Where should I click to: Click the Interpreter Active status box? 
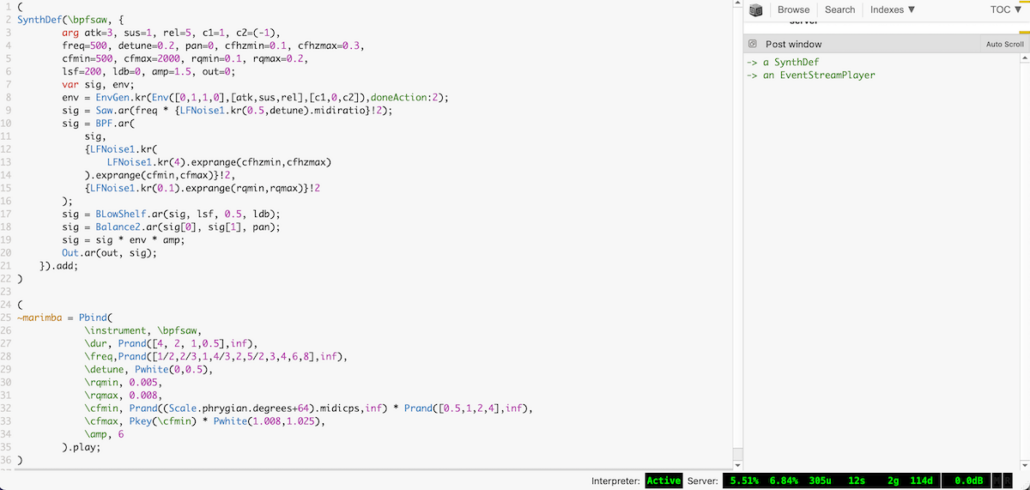[663, 481]
